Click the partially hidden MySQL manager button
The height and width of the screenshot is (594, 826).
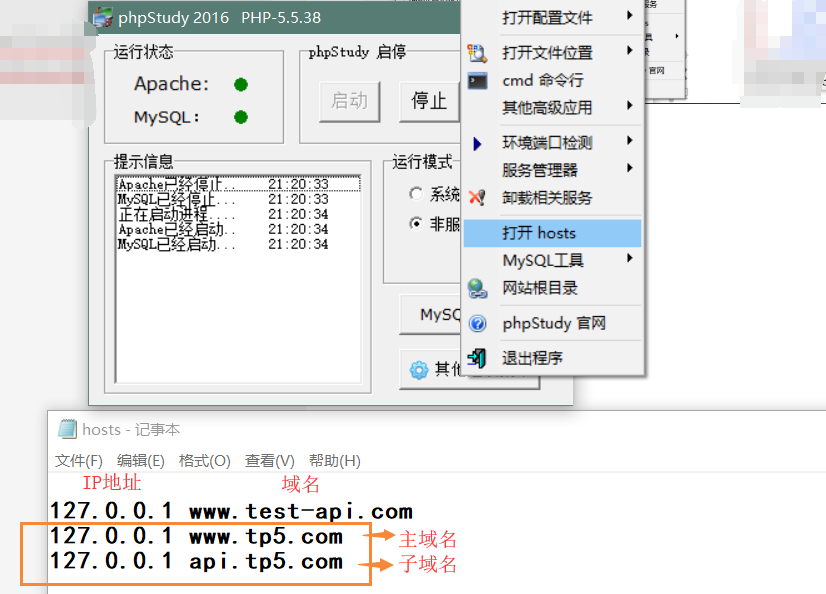pos(431,314)
